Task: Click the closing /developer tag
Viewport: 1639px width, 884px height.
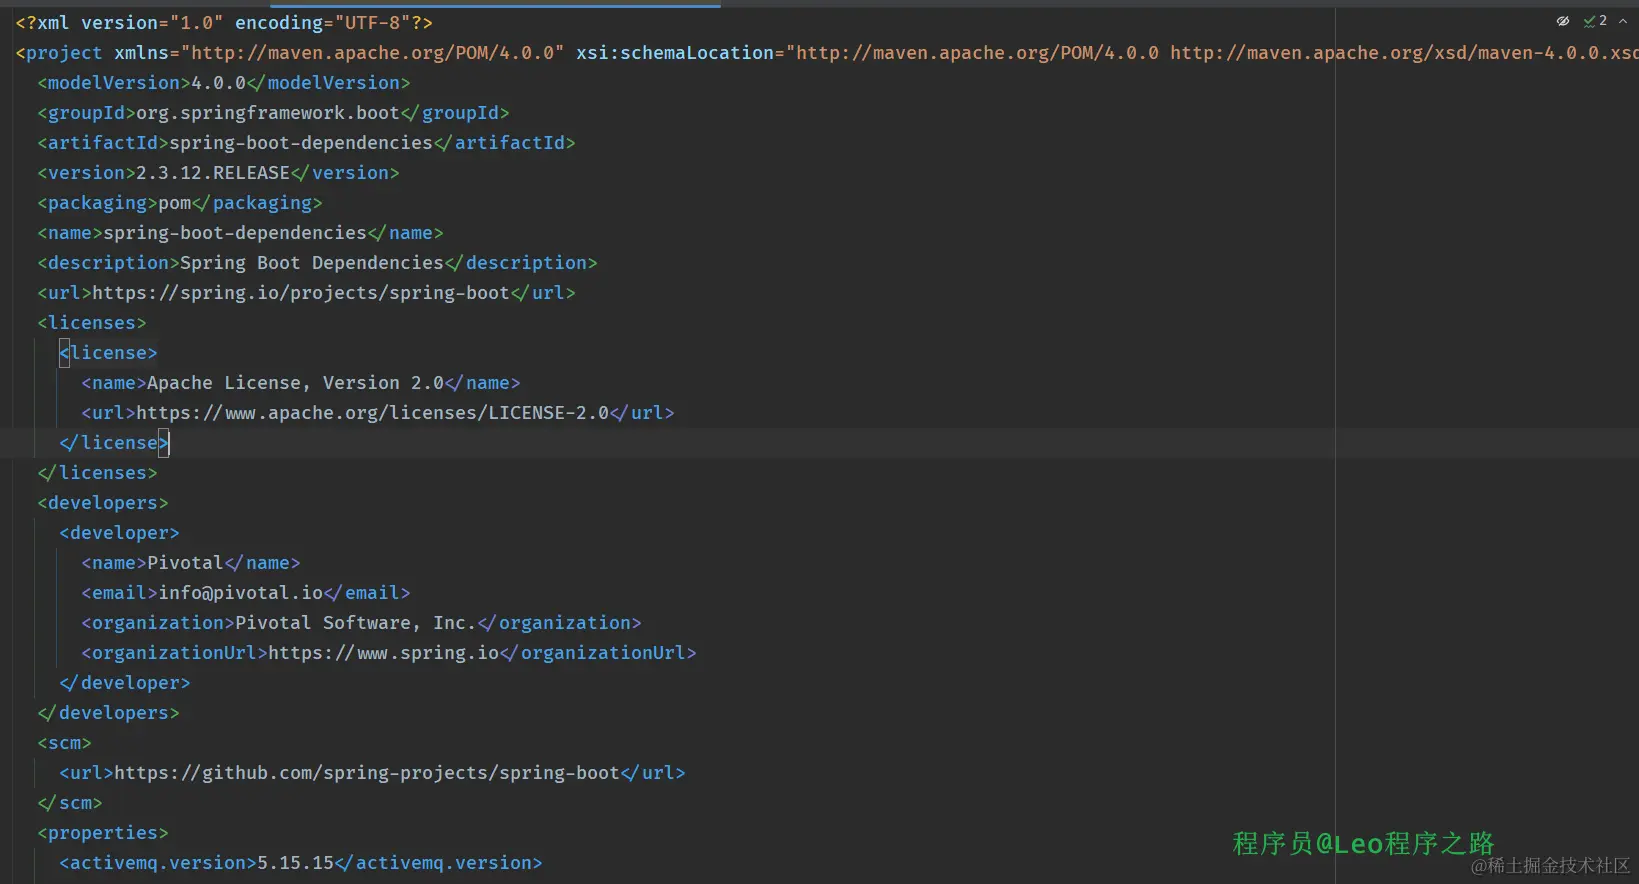Action: click(x=125, y=683)
